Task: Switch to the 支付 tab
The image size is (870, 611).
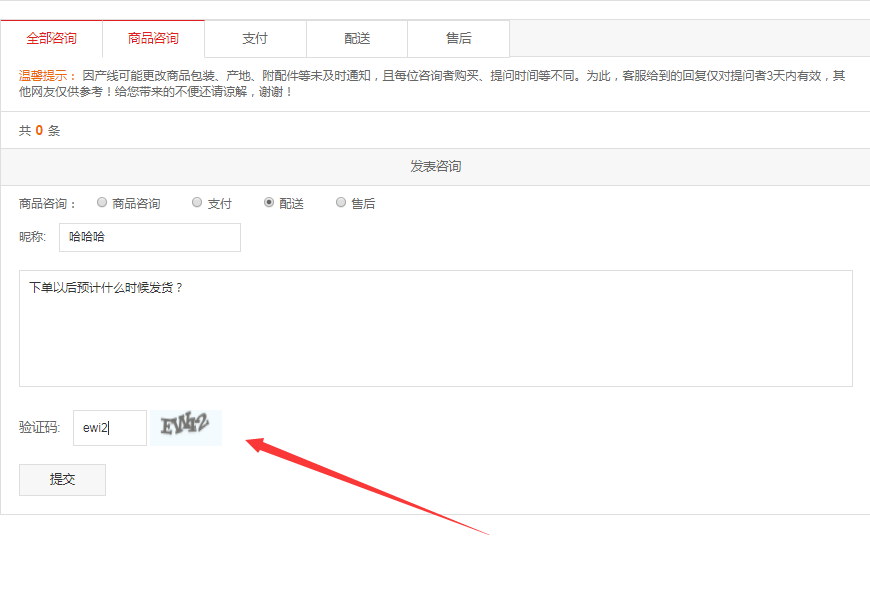Action: (x=255, y=39)
